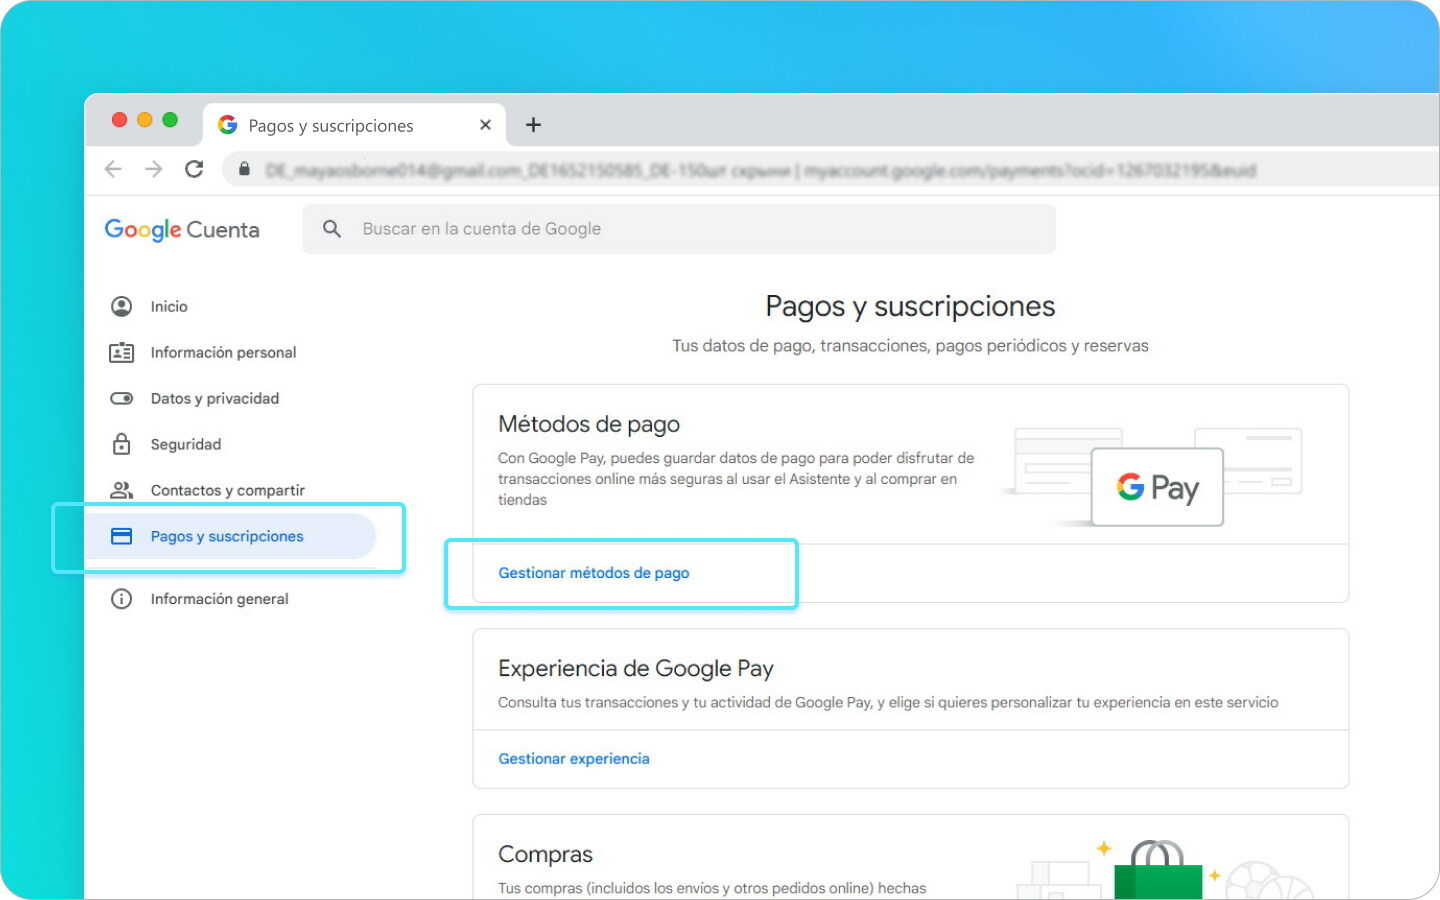Viewport: 1440px width, 900px height.
Task: Open Información personal in the sidebar
Action: [x=223, y=352]
